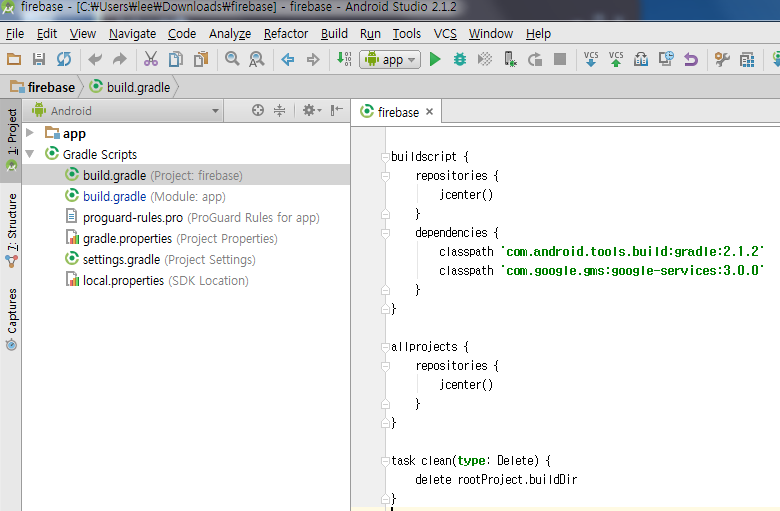Undo the last action via toolbar arrow
The image size is (780, 511).
coord(95,60)
